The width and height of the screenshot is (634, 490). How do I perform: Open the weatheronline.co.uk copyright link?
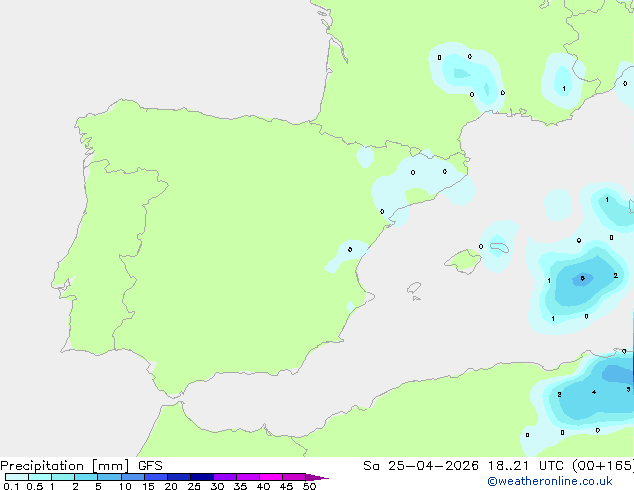(x=550, y=481)
